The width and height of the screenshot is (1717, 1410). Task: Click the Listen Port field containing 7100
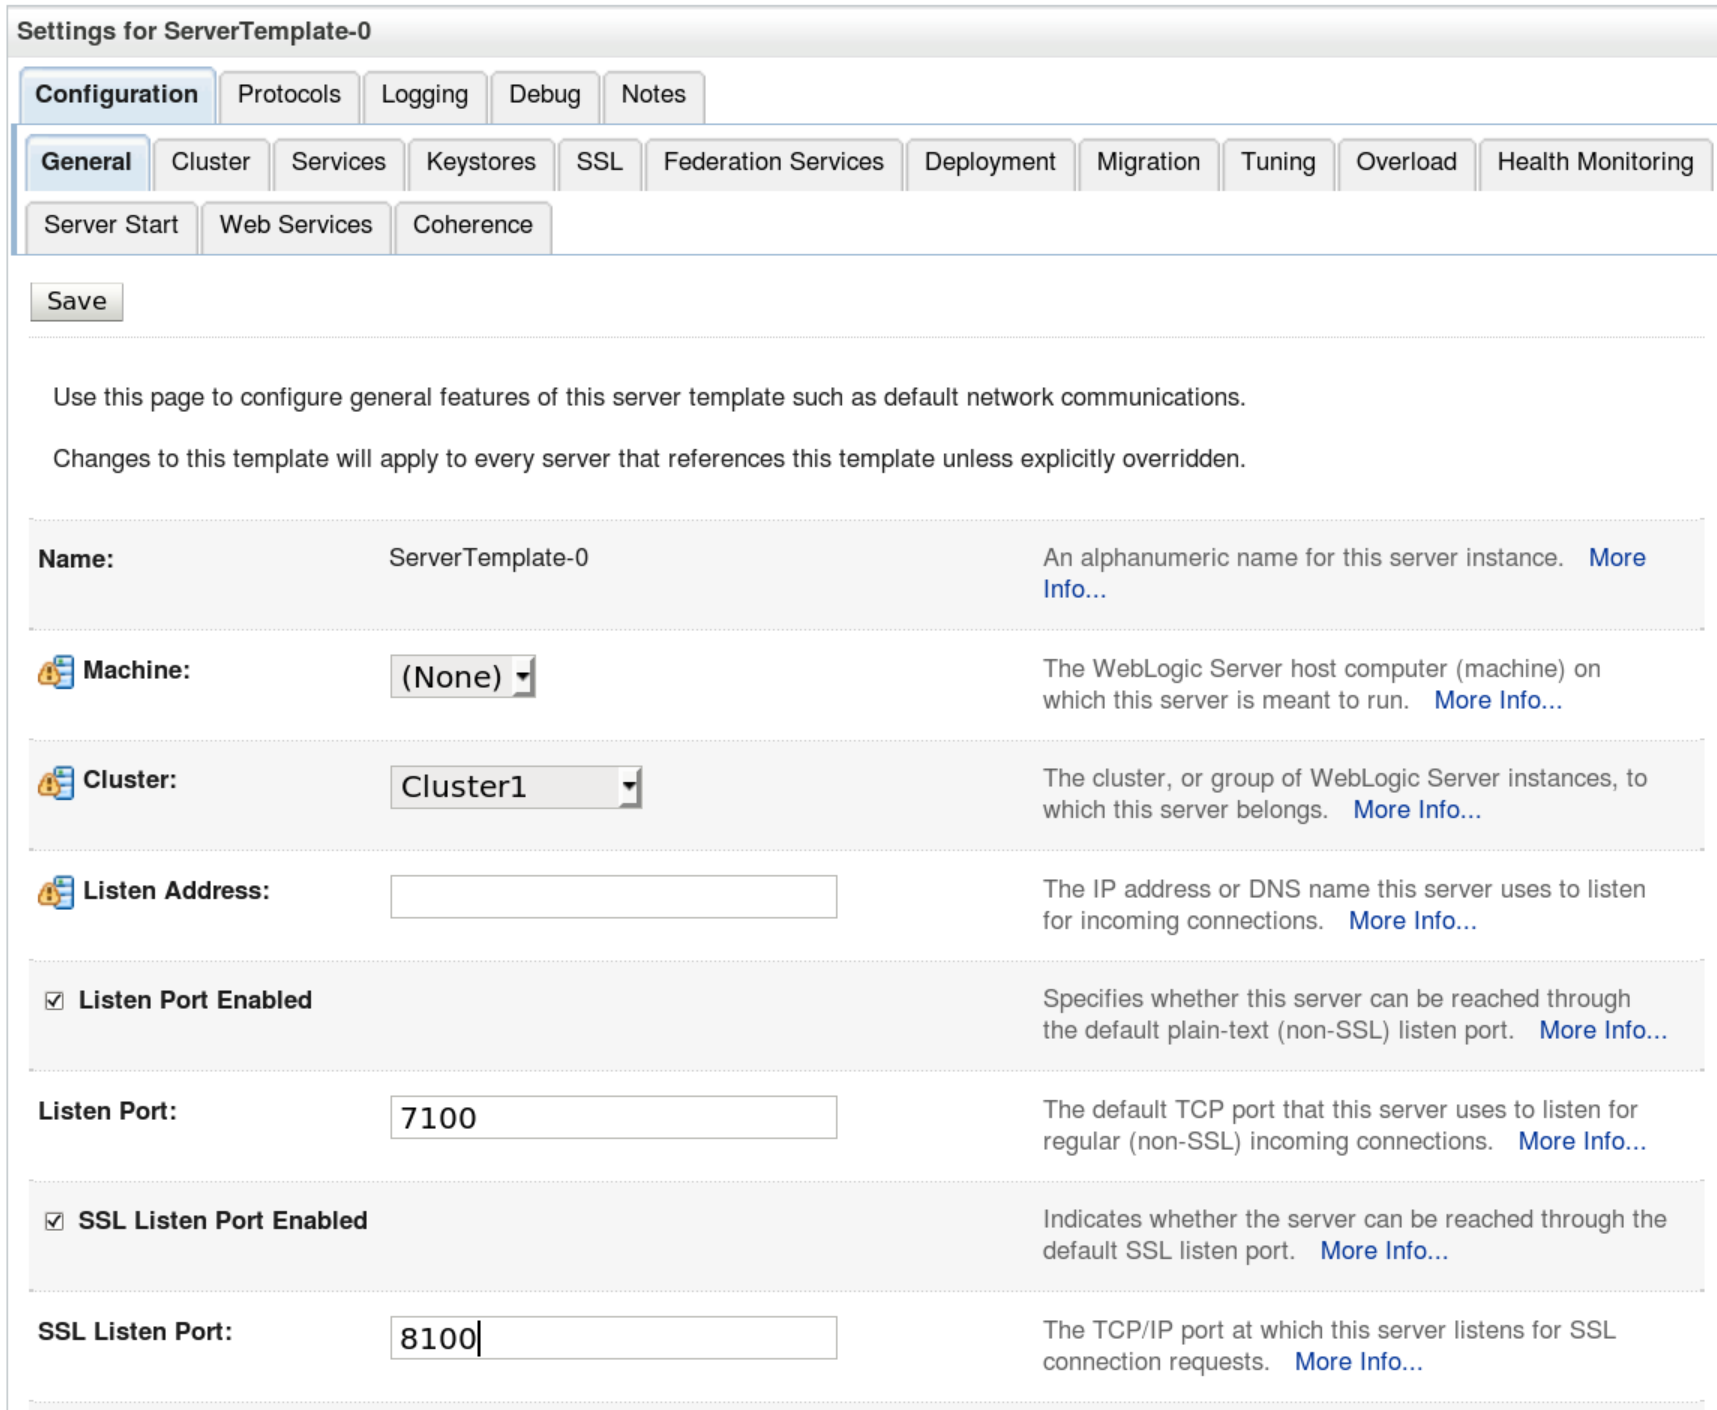tap(613, 1118)
